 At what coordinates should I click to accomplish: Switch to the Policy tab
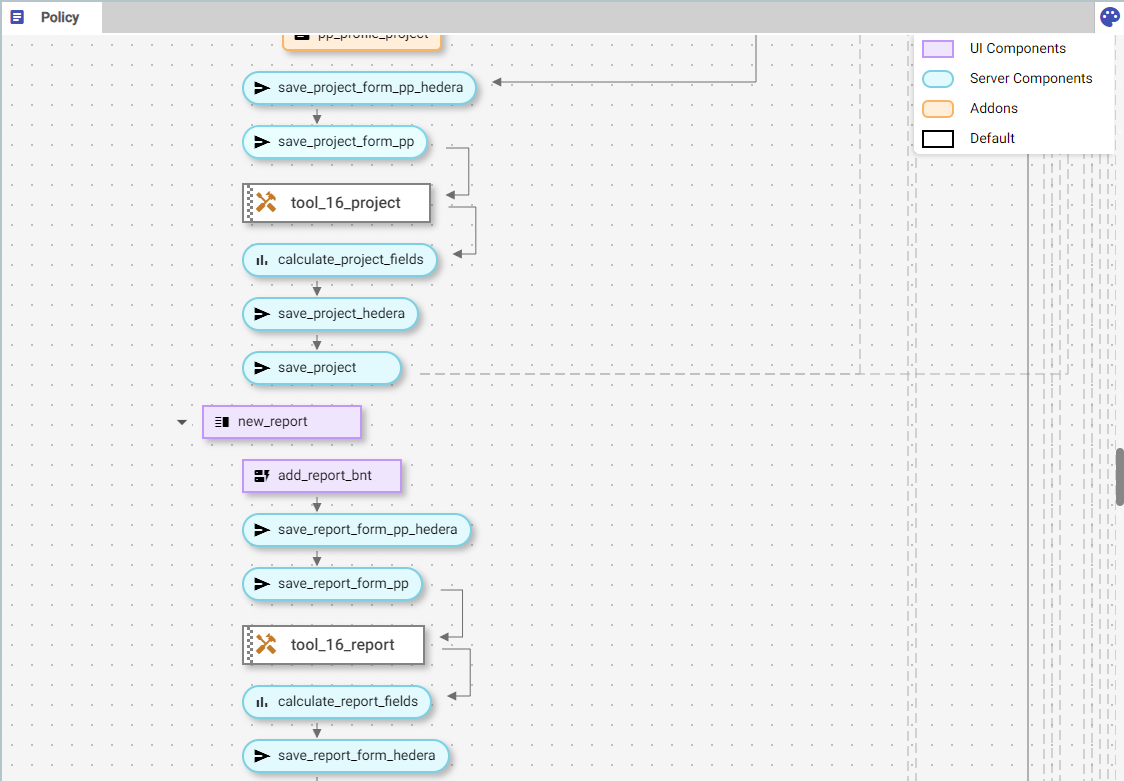click(59, 18)
